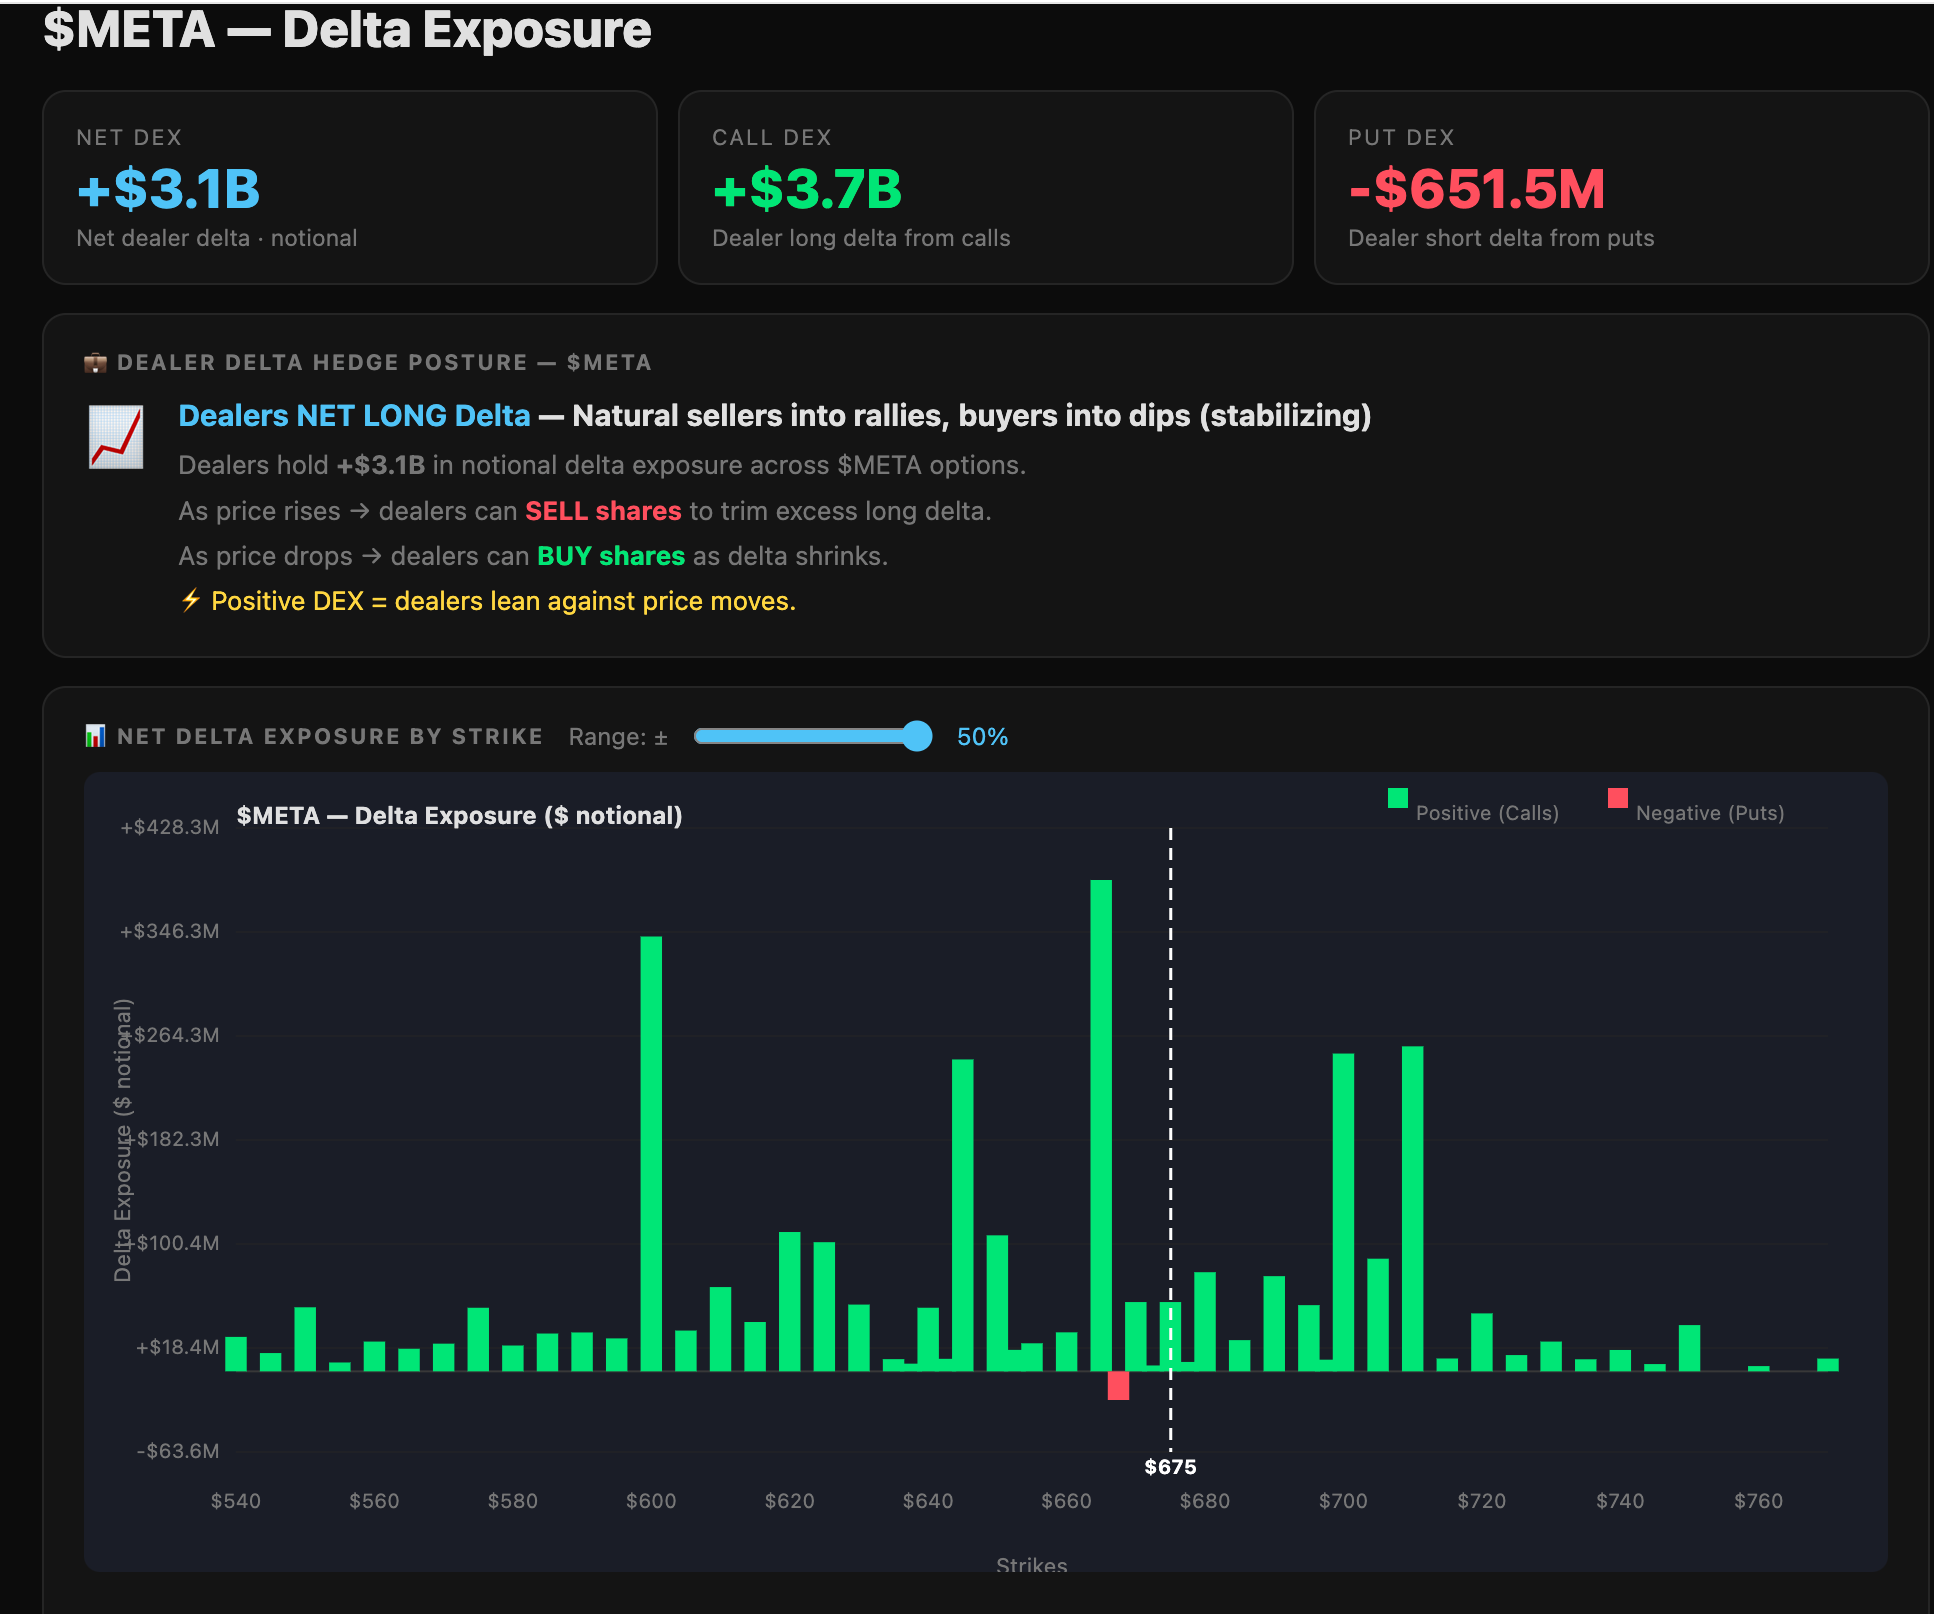This screenshot has width=1934, height=1614.
Task: Click the red negative puts bar
Action: click(x=1118, y=1386)
